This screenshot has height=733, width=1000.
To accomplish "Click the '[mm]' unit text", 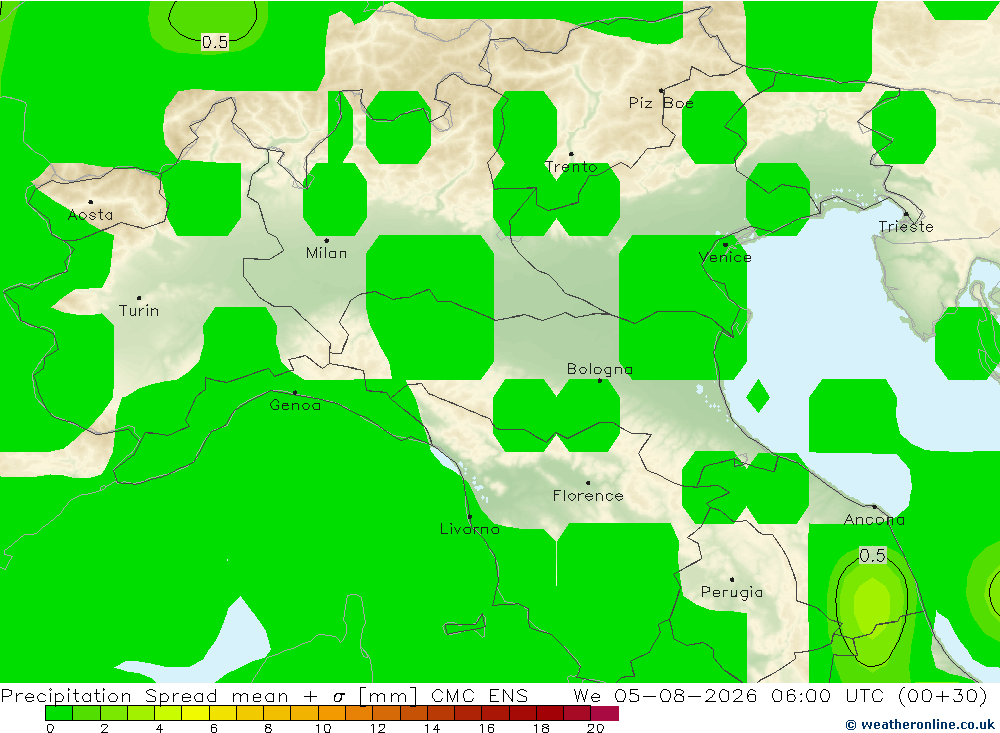I will (x=388, y=695).
